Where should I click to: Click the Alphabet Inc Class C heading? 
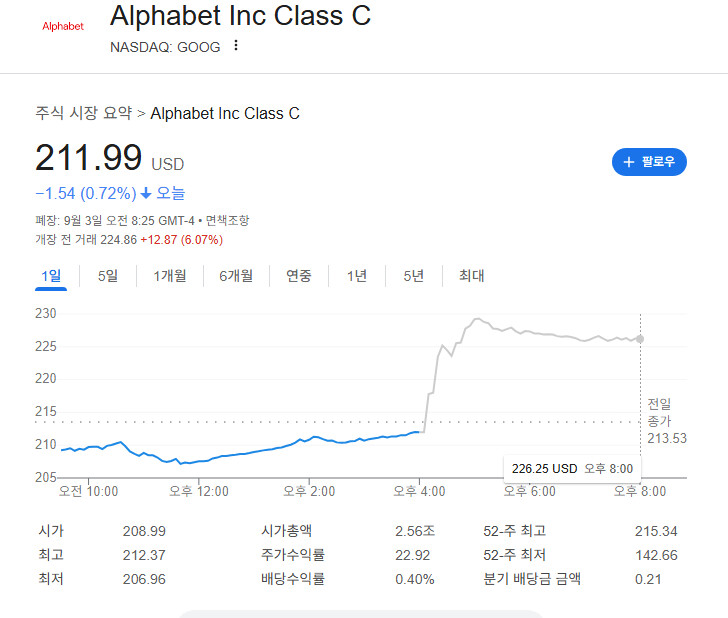(x=240, y=16)
